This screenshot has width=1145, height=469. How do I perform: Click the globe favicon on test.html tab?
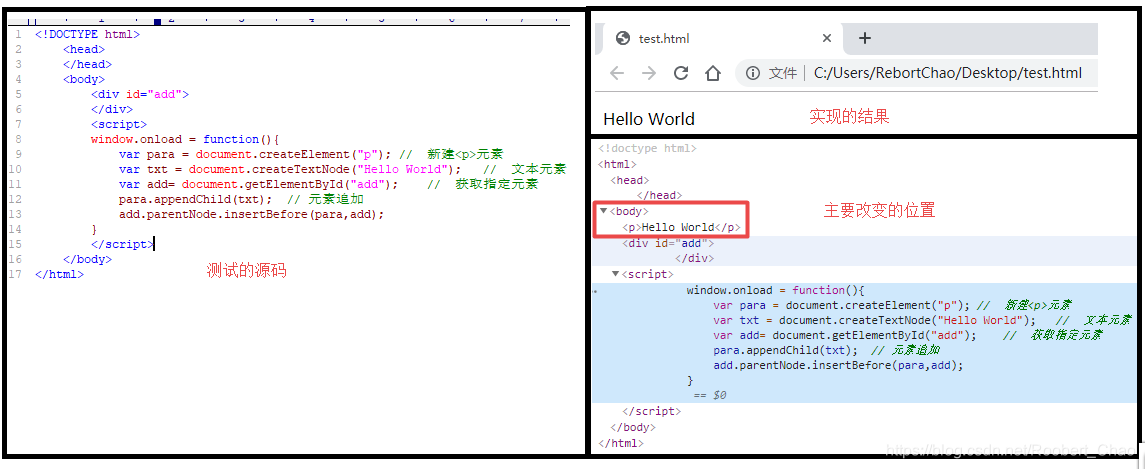click(623, 38)
